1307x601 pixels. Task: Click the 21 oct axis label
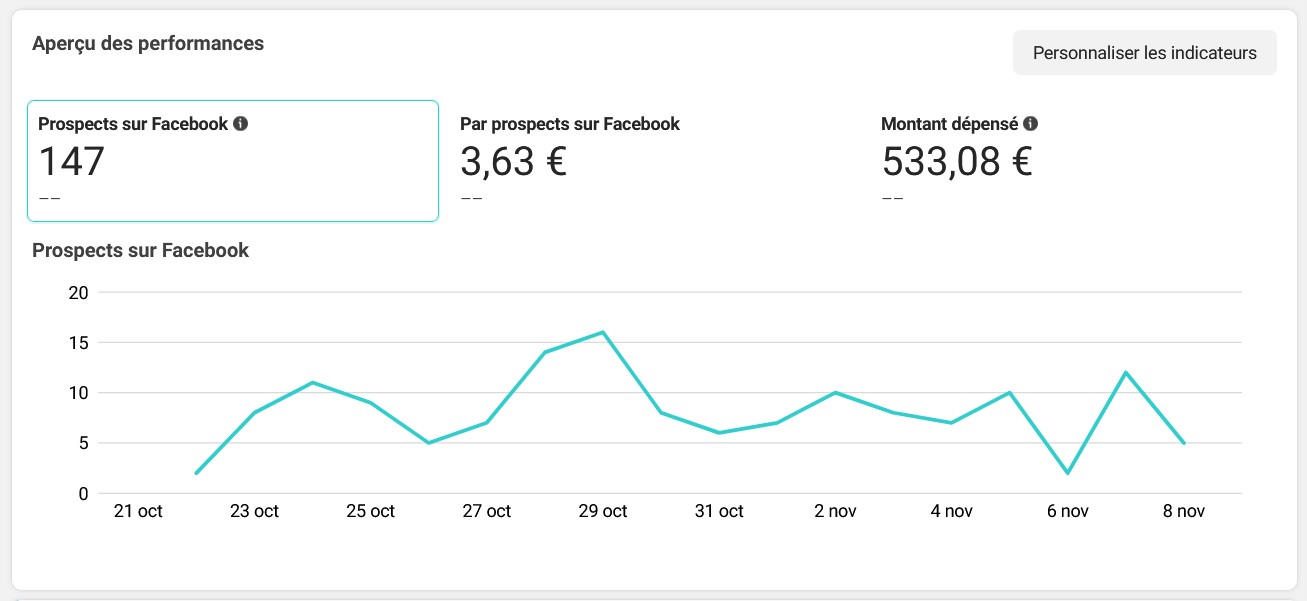139,510
